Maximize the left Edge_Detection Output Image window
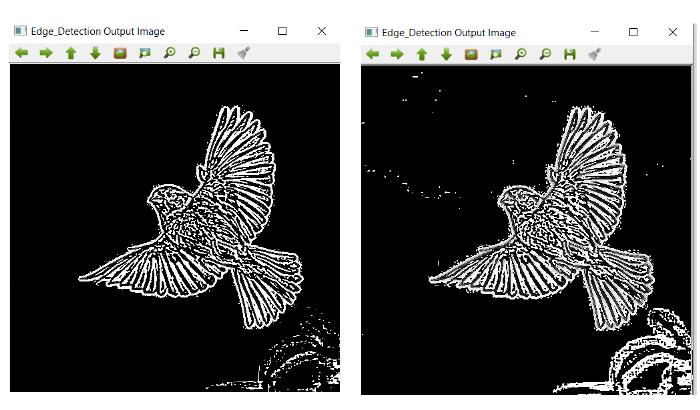The width and height of the screenshot is (700, 410). [x=282, y=31]
